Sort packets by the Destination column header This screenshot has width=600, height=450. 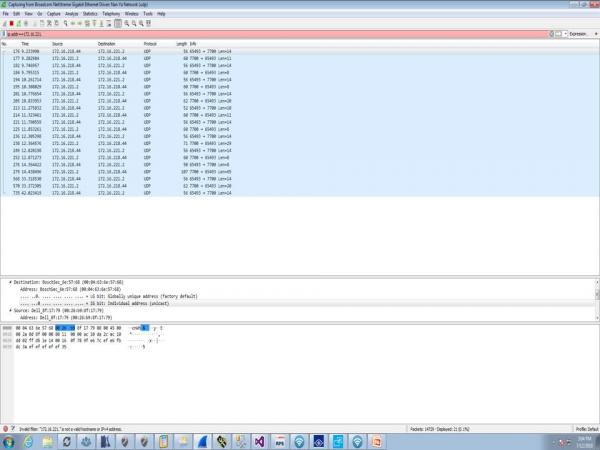coord(106,44)
